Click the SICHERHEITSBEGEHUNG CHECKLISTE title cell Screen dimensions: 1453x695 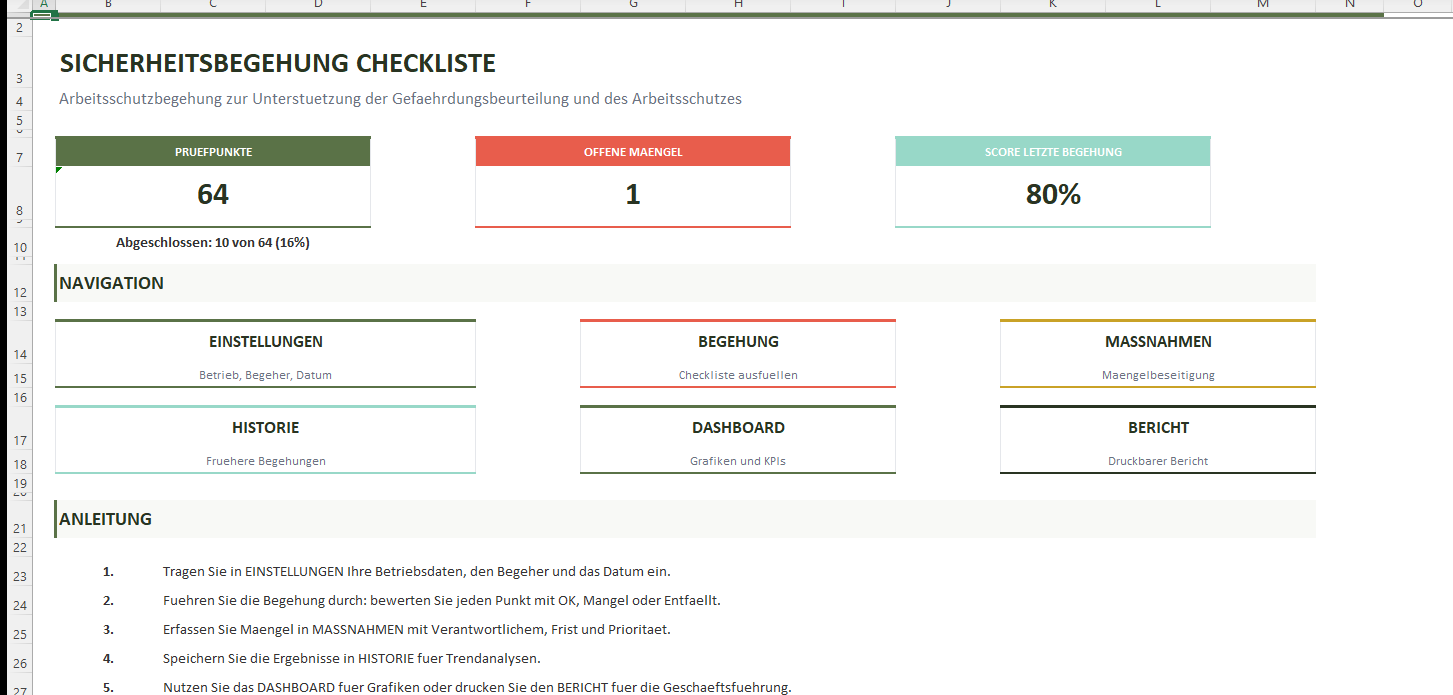(x=278, y=64)
